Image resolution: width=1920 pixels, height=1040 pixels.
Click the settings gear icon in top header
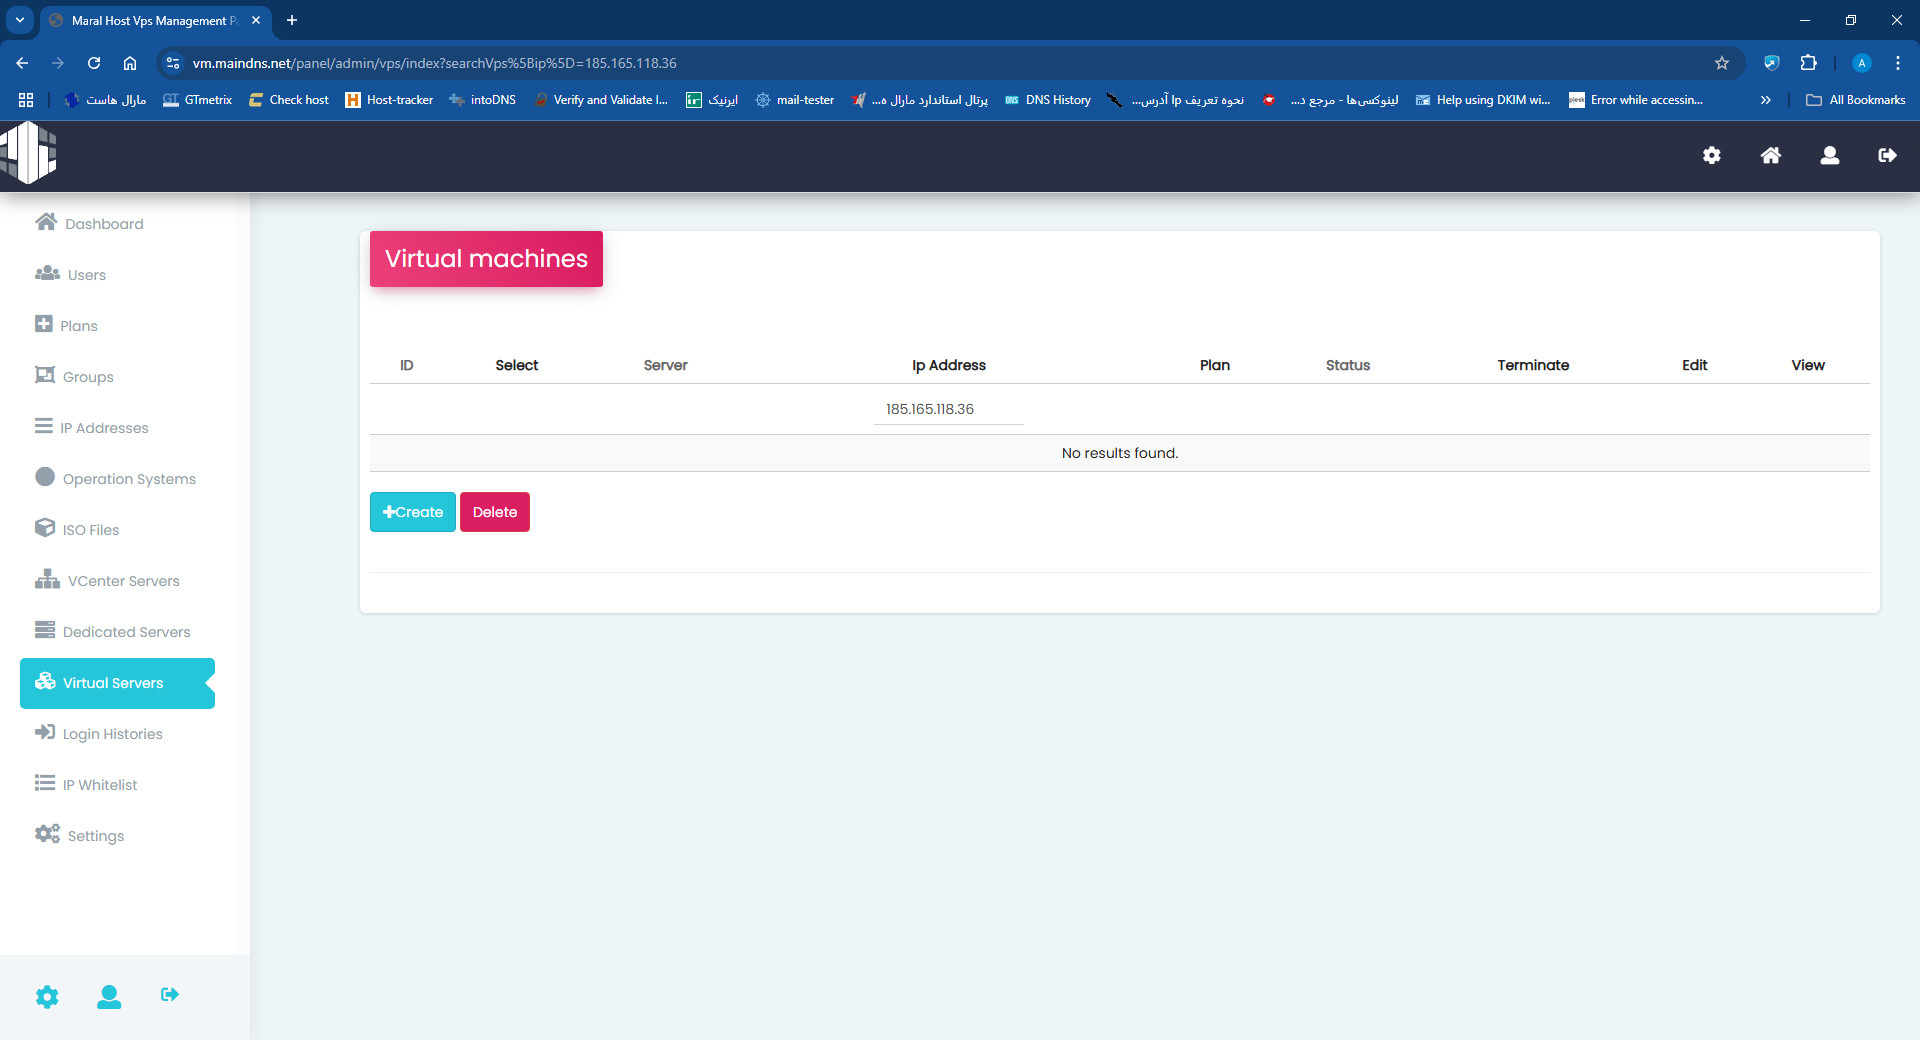click(x=1711, y=155)
